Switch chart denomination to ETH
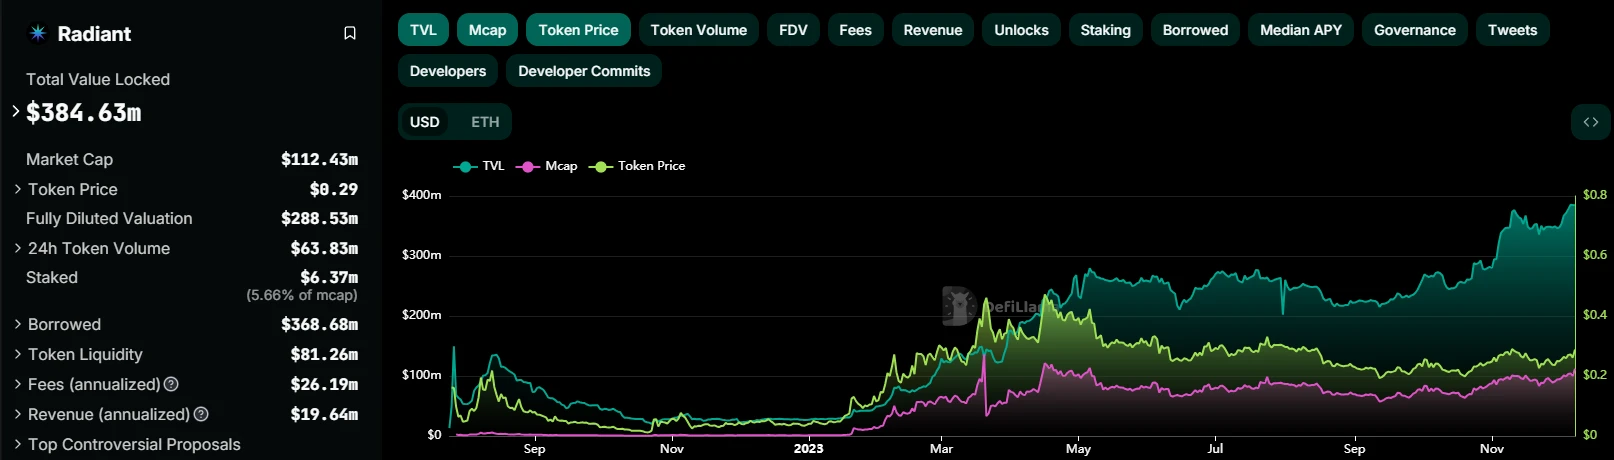The width and height of the screenshot is (1614, 460). pos(485,122)
